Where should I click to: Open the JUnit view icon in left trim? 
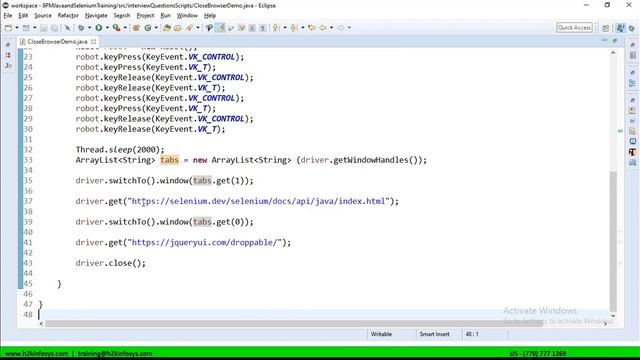click(8, 66)
